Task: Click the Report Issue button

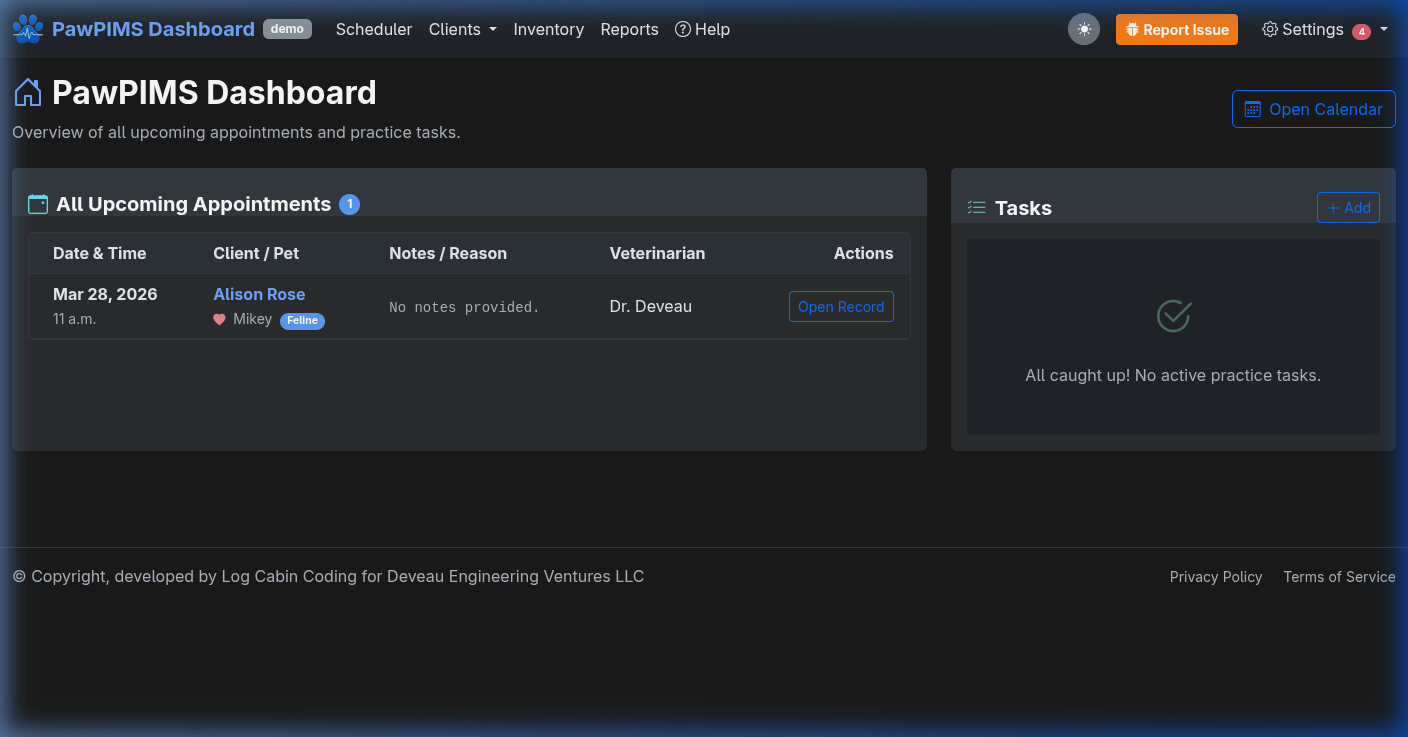Action: coord(1177,30)
